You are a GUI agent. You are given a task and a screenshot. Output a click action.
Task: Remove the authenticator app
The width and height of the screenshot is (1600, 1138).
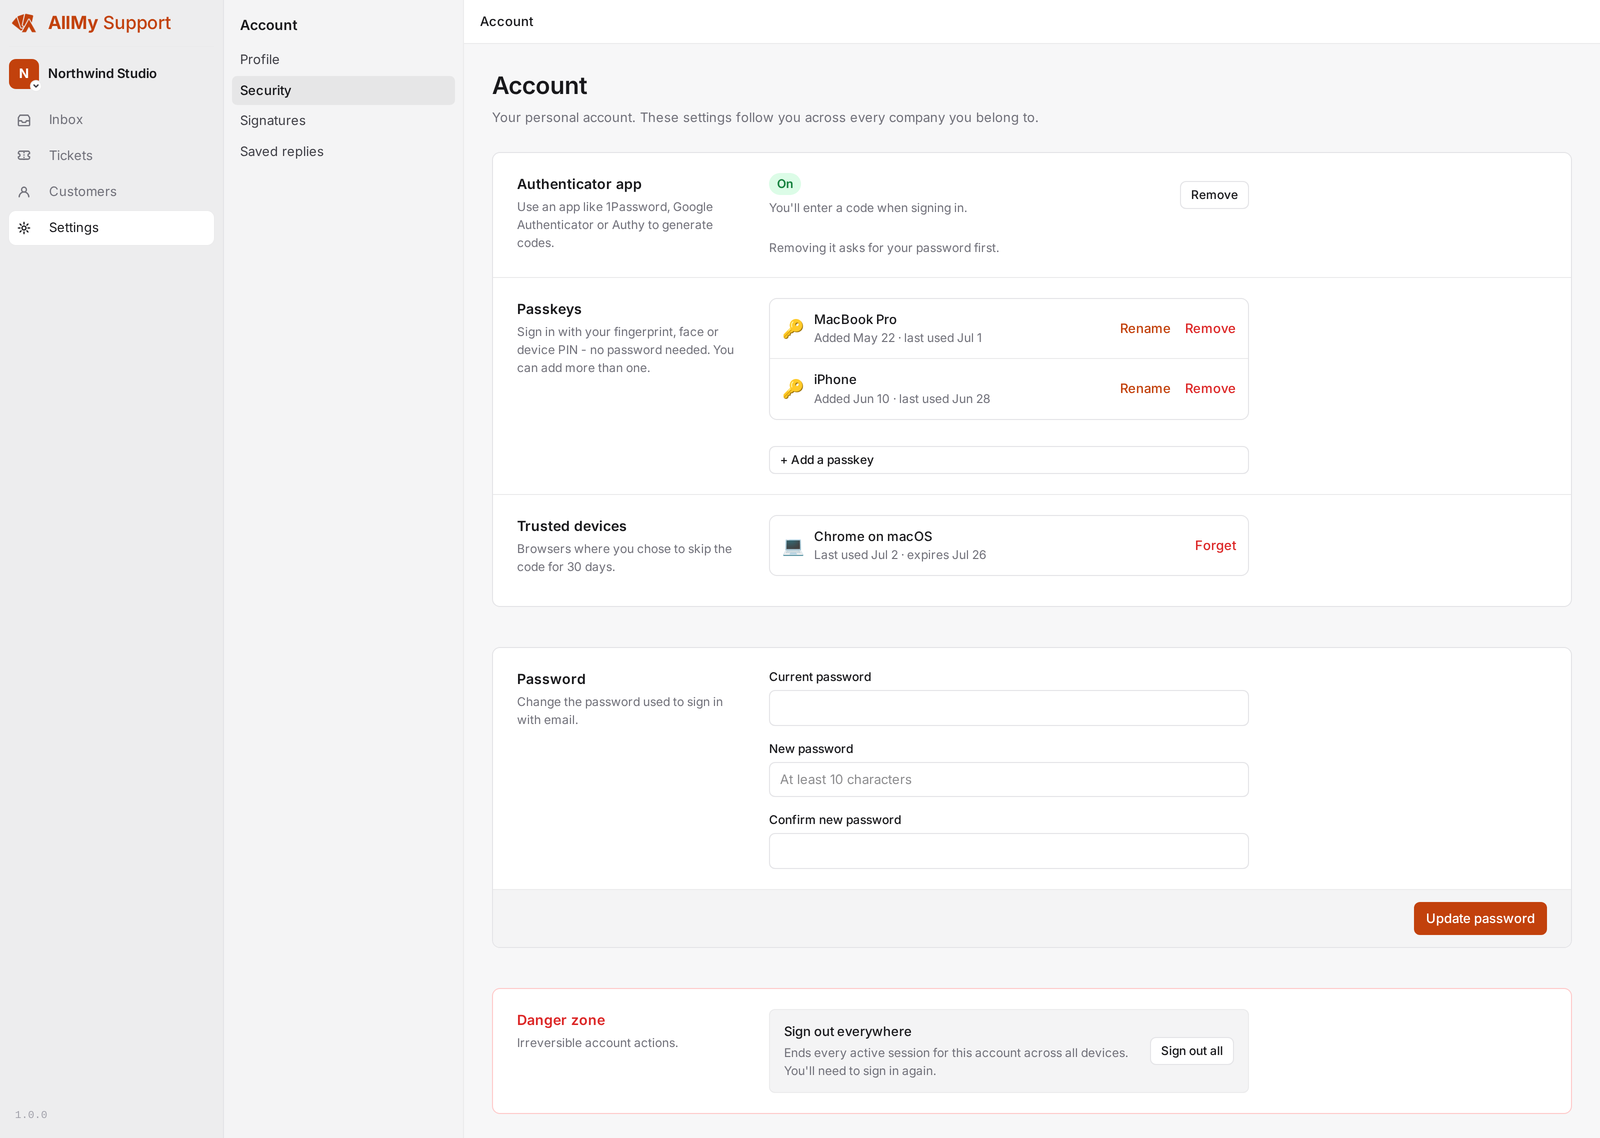1214,195
